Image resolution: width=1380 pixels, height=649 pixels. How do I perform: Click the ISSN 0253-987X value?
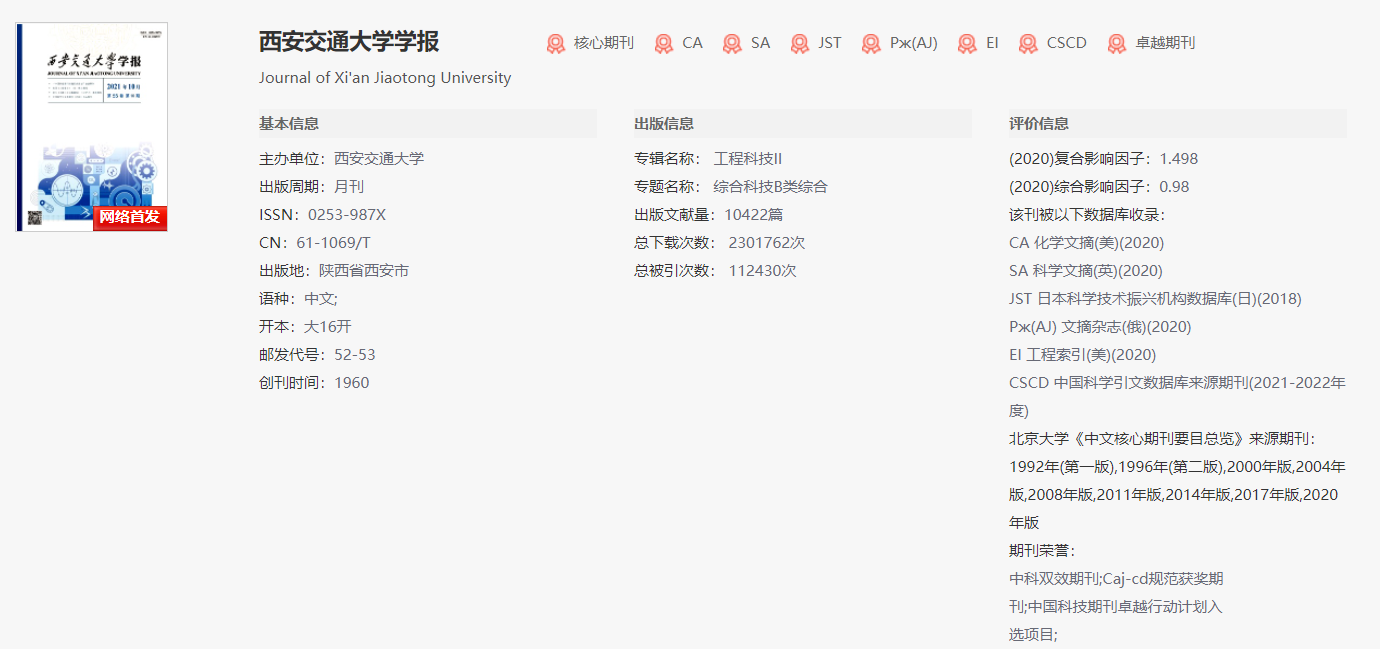[x=347, y=215]
